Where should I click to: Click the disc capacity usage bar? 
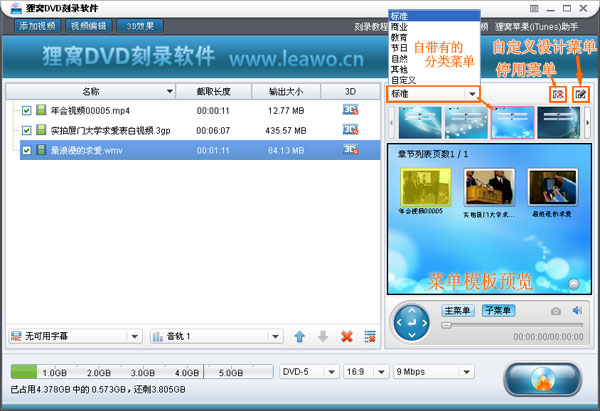(x=142, y=372)
